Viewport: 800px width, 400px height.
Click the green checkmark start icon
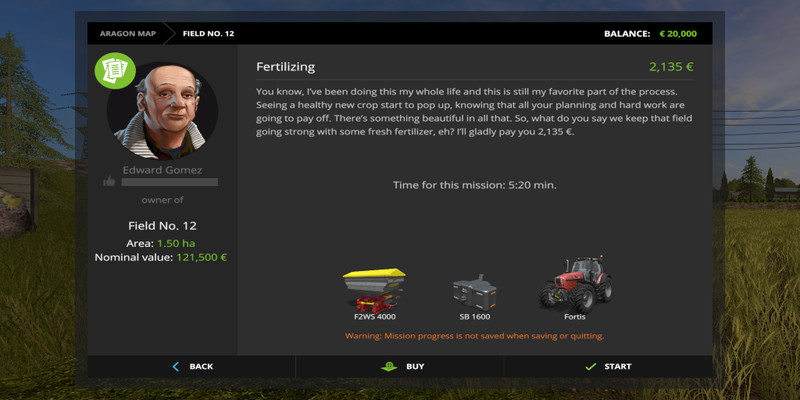[x=591, y=366]
